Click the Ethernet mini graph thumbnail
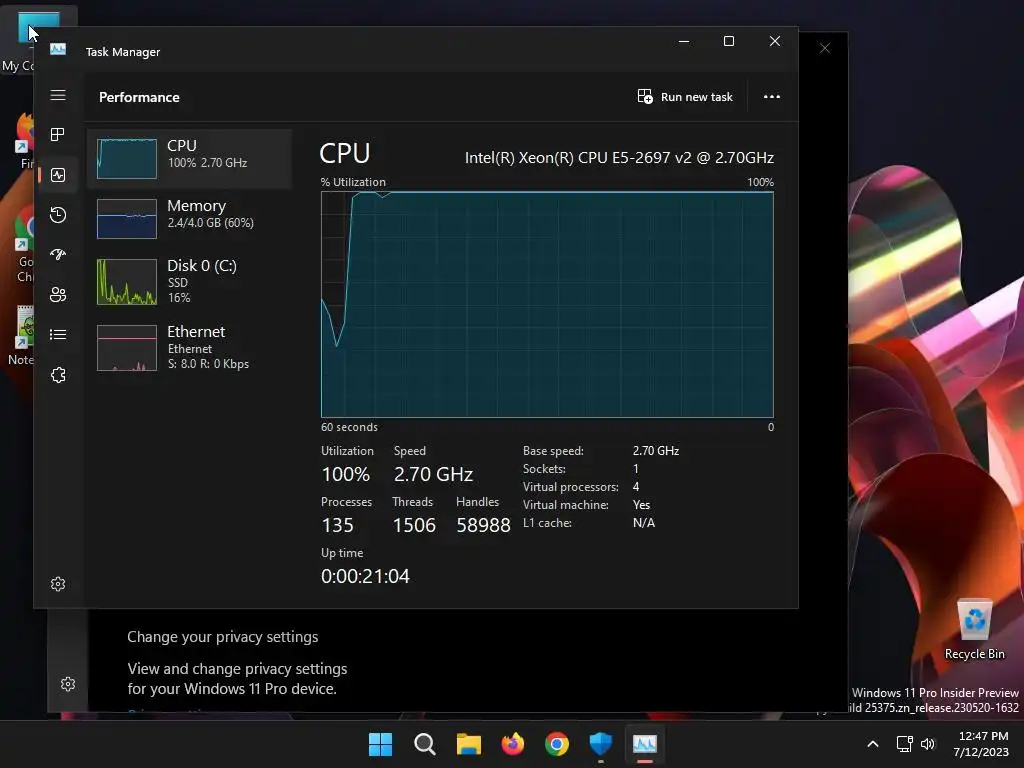The image size is (1024, 768). tap(127, 348)
